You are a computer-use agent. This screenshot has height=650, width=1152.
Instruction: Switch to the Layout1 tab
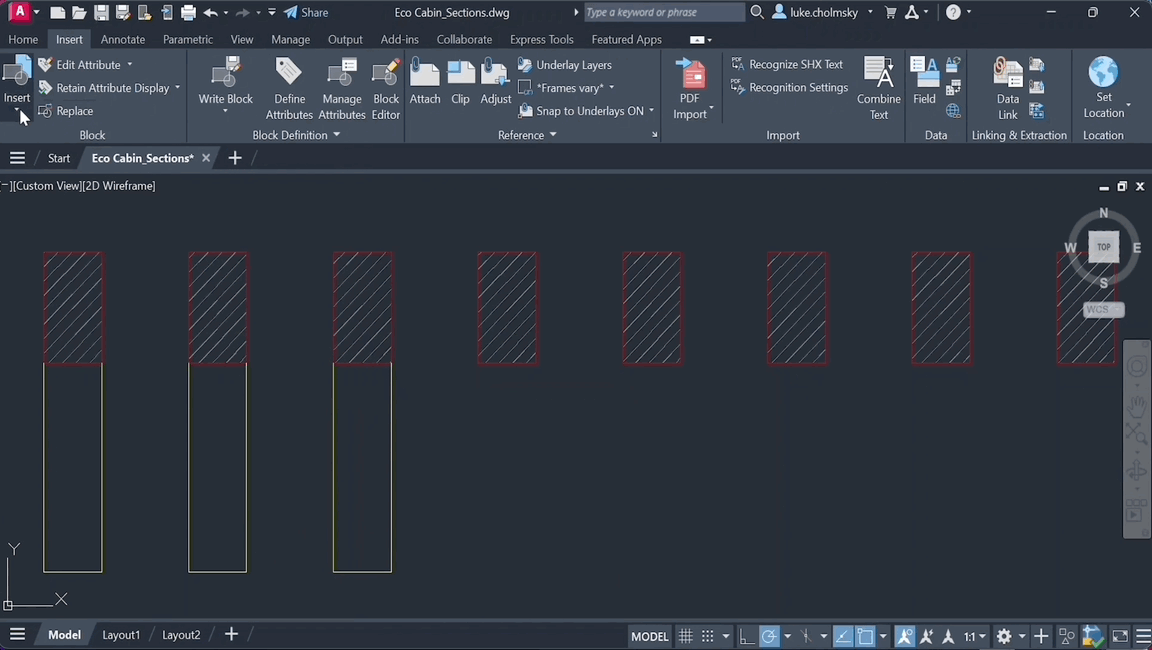[120, 635]
